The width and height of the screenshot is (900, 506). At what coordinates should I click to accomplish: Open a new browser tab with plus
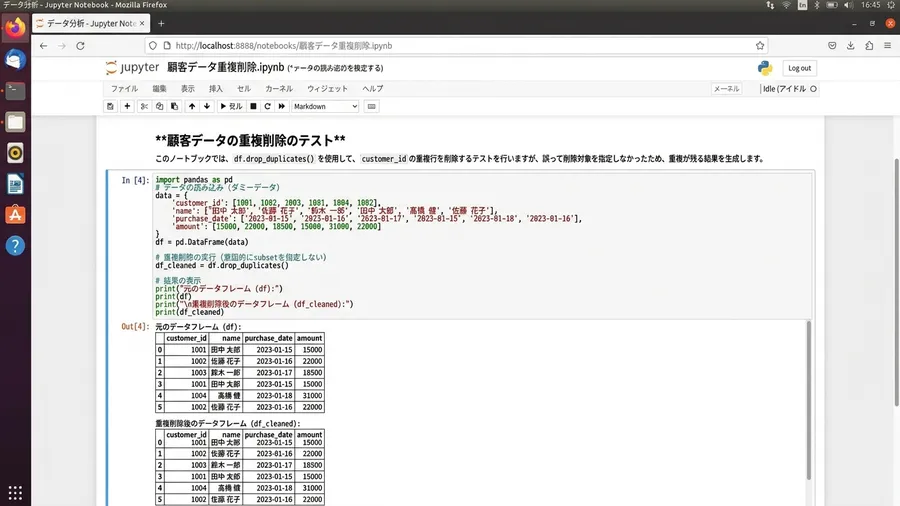161,24
